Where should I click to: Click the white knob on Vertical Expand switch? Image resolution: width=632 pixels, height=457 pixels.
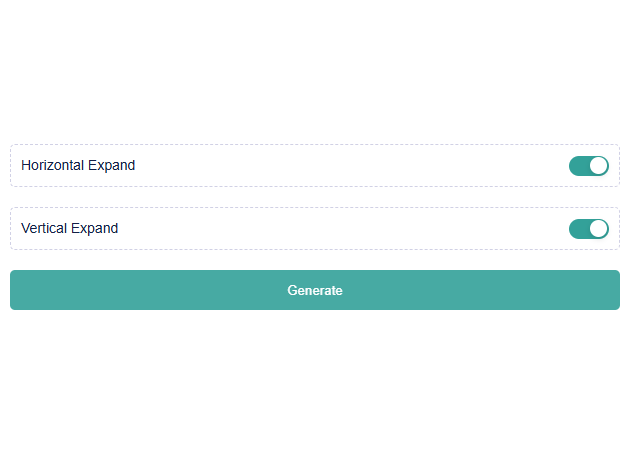click(x=598, y=229)
